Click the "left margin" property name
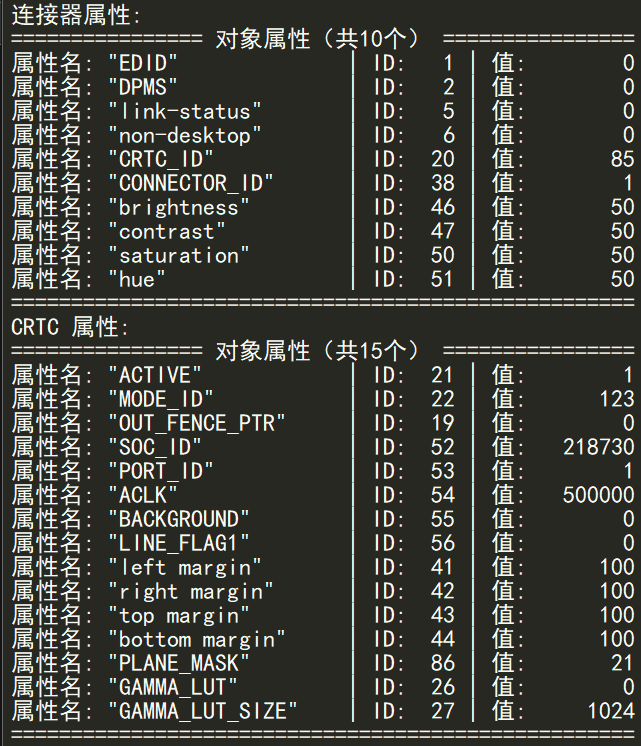The width and height of the screenshot is (641, 746). 185,567
